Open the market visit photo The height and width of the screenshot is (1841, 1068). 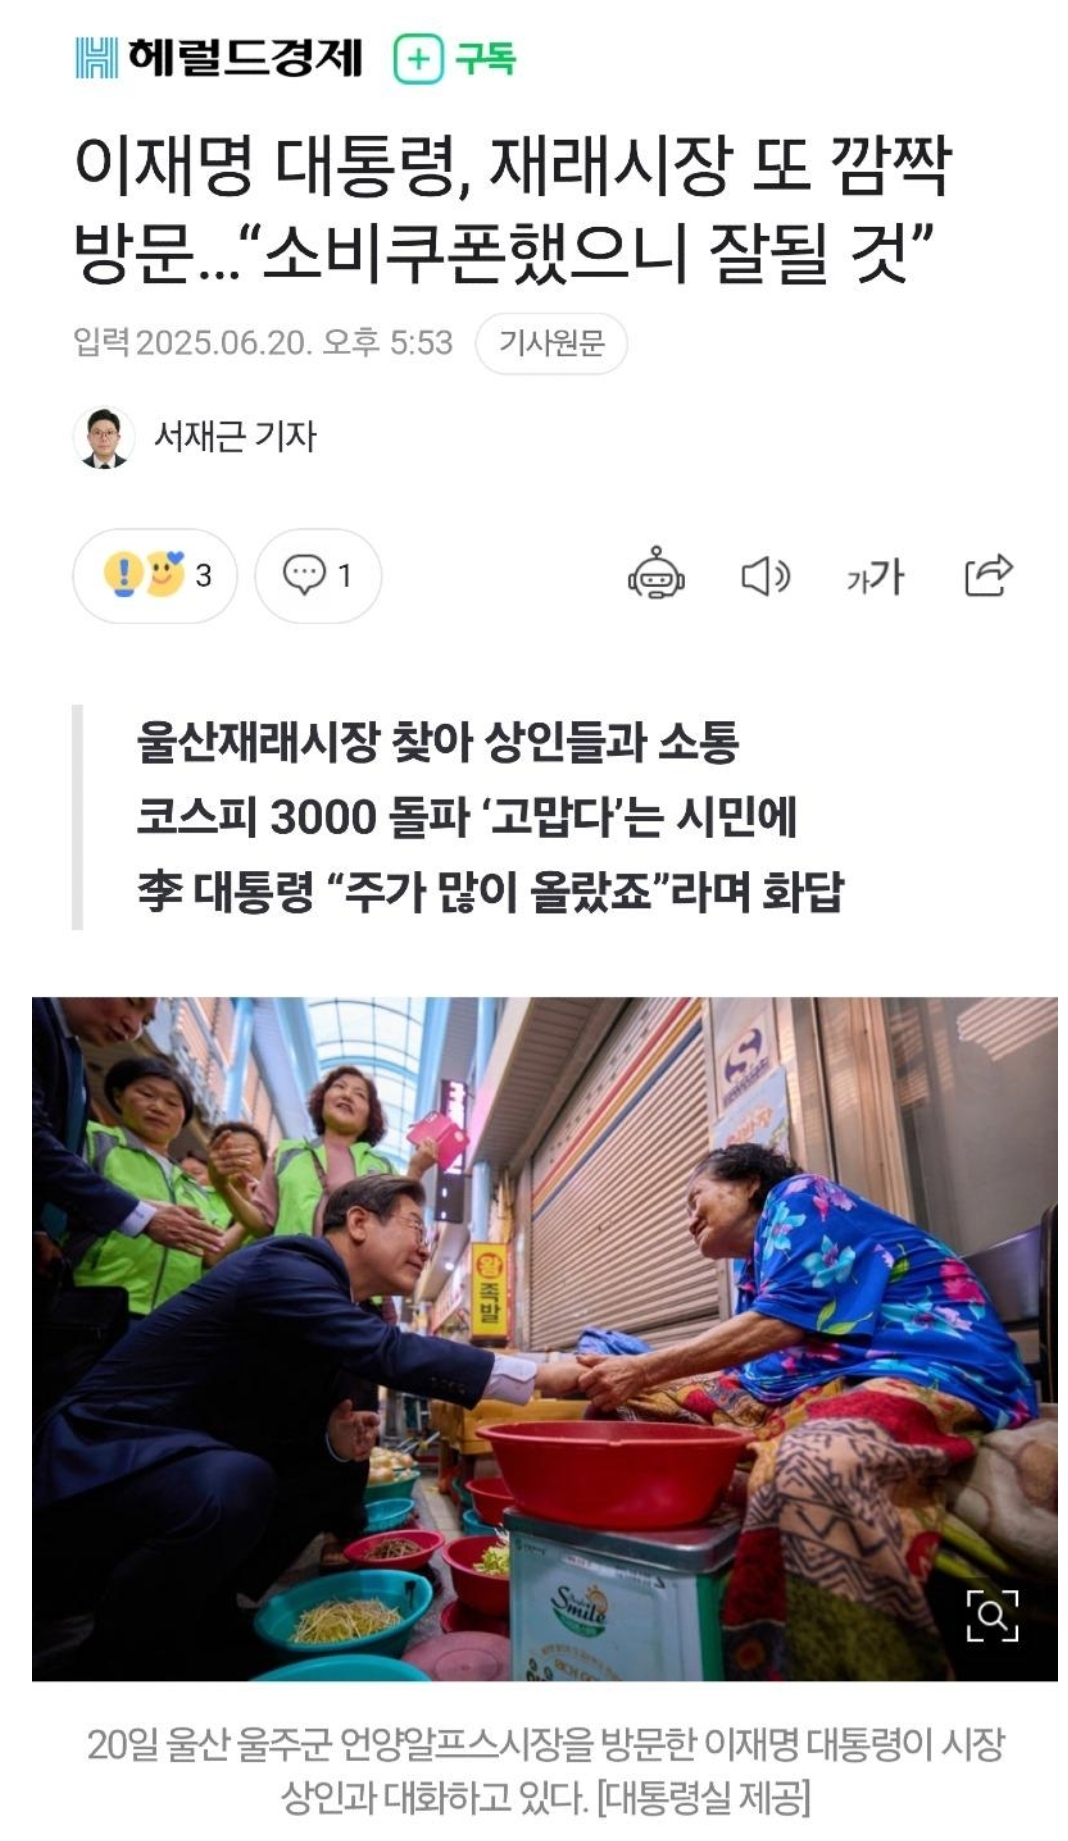tap(545, 1339)
